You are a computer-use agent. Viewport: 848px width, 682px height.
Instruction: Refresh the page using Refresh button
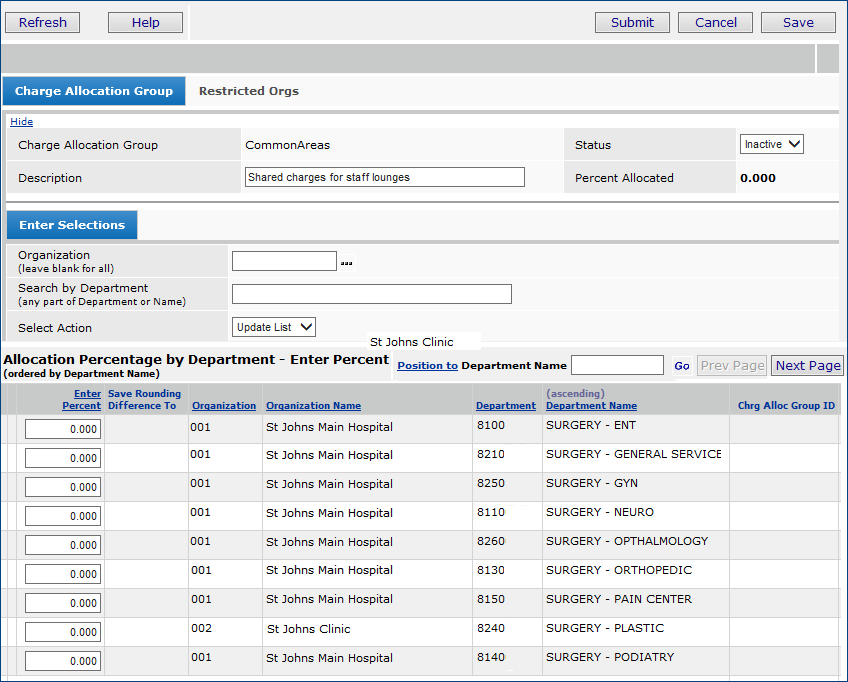point(43,22)
